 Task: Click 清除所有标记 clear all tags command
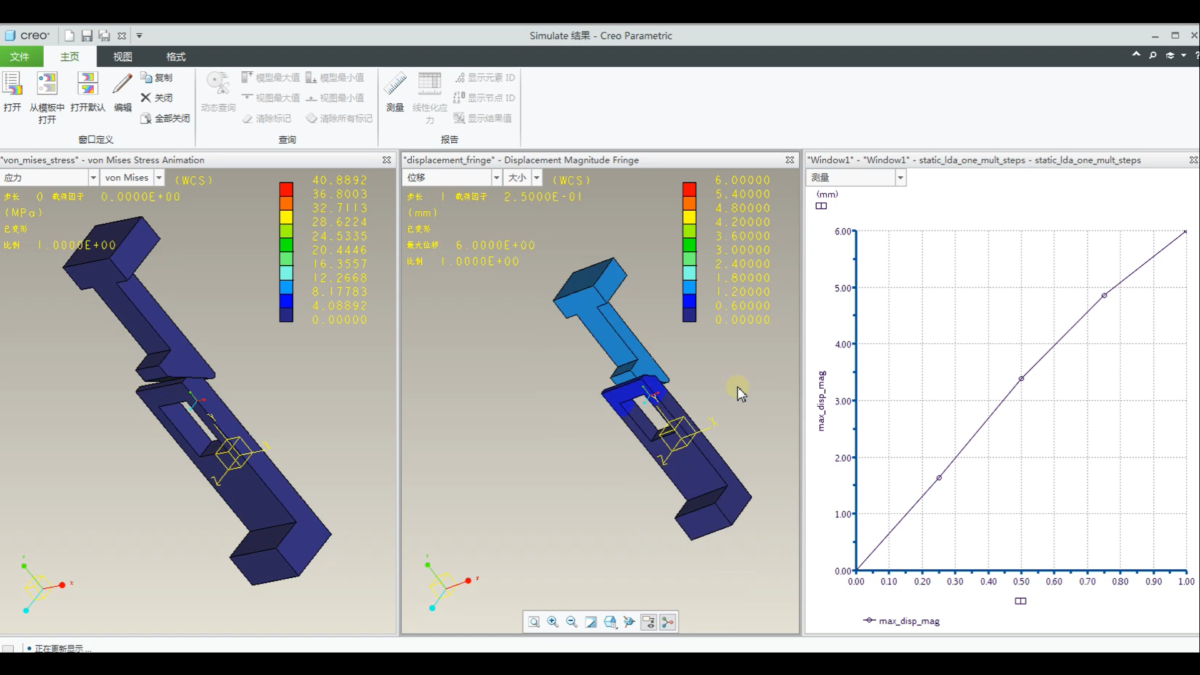click(339, 118)
